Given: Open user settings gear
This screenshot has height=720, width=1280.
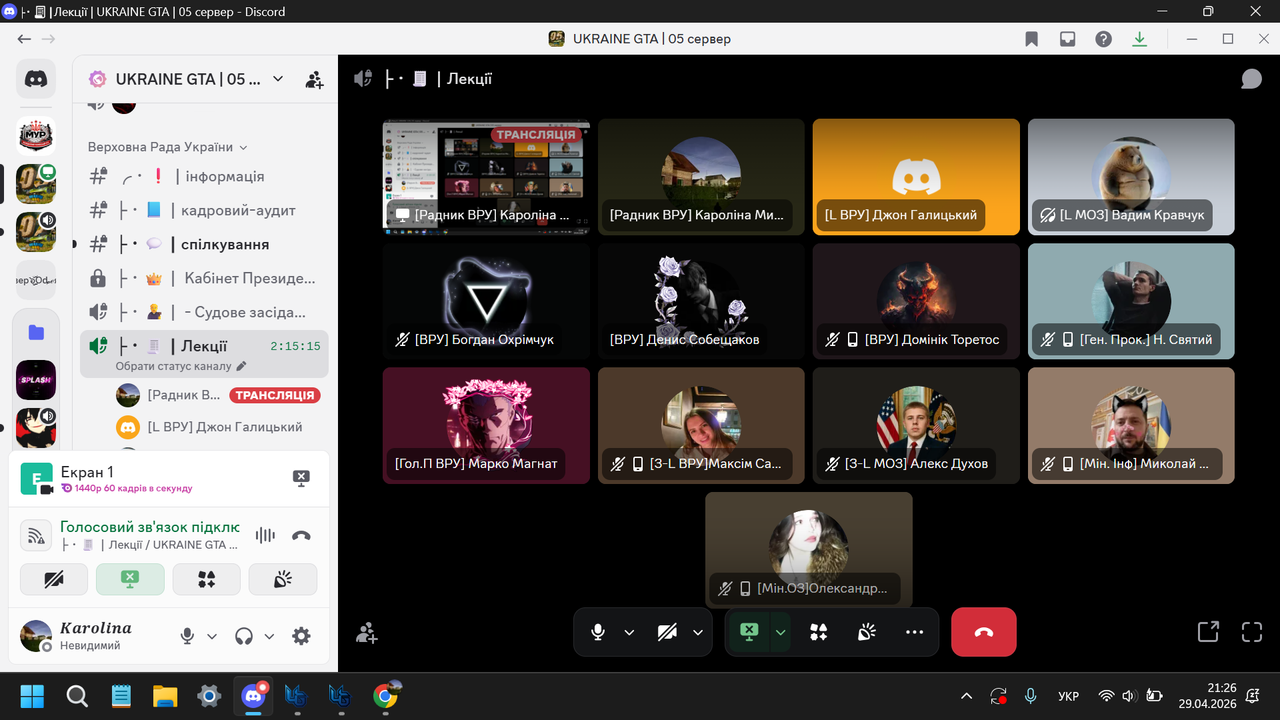Looking at the screenshot, I should [301, 636].
